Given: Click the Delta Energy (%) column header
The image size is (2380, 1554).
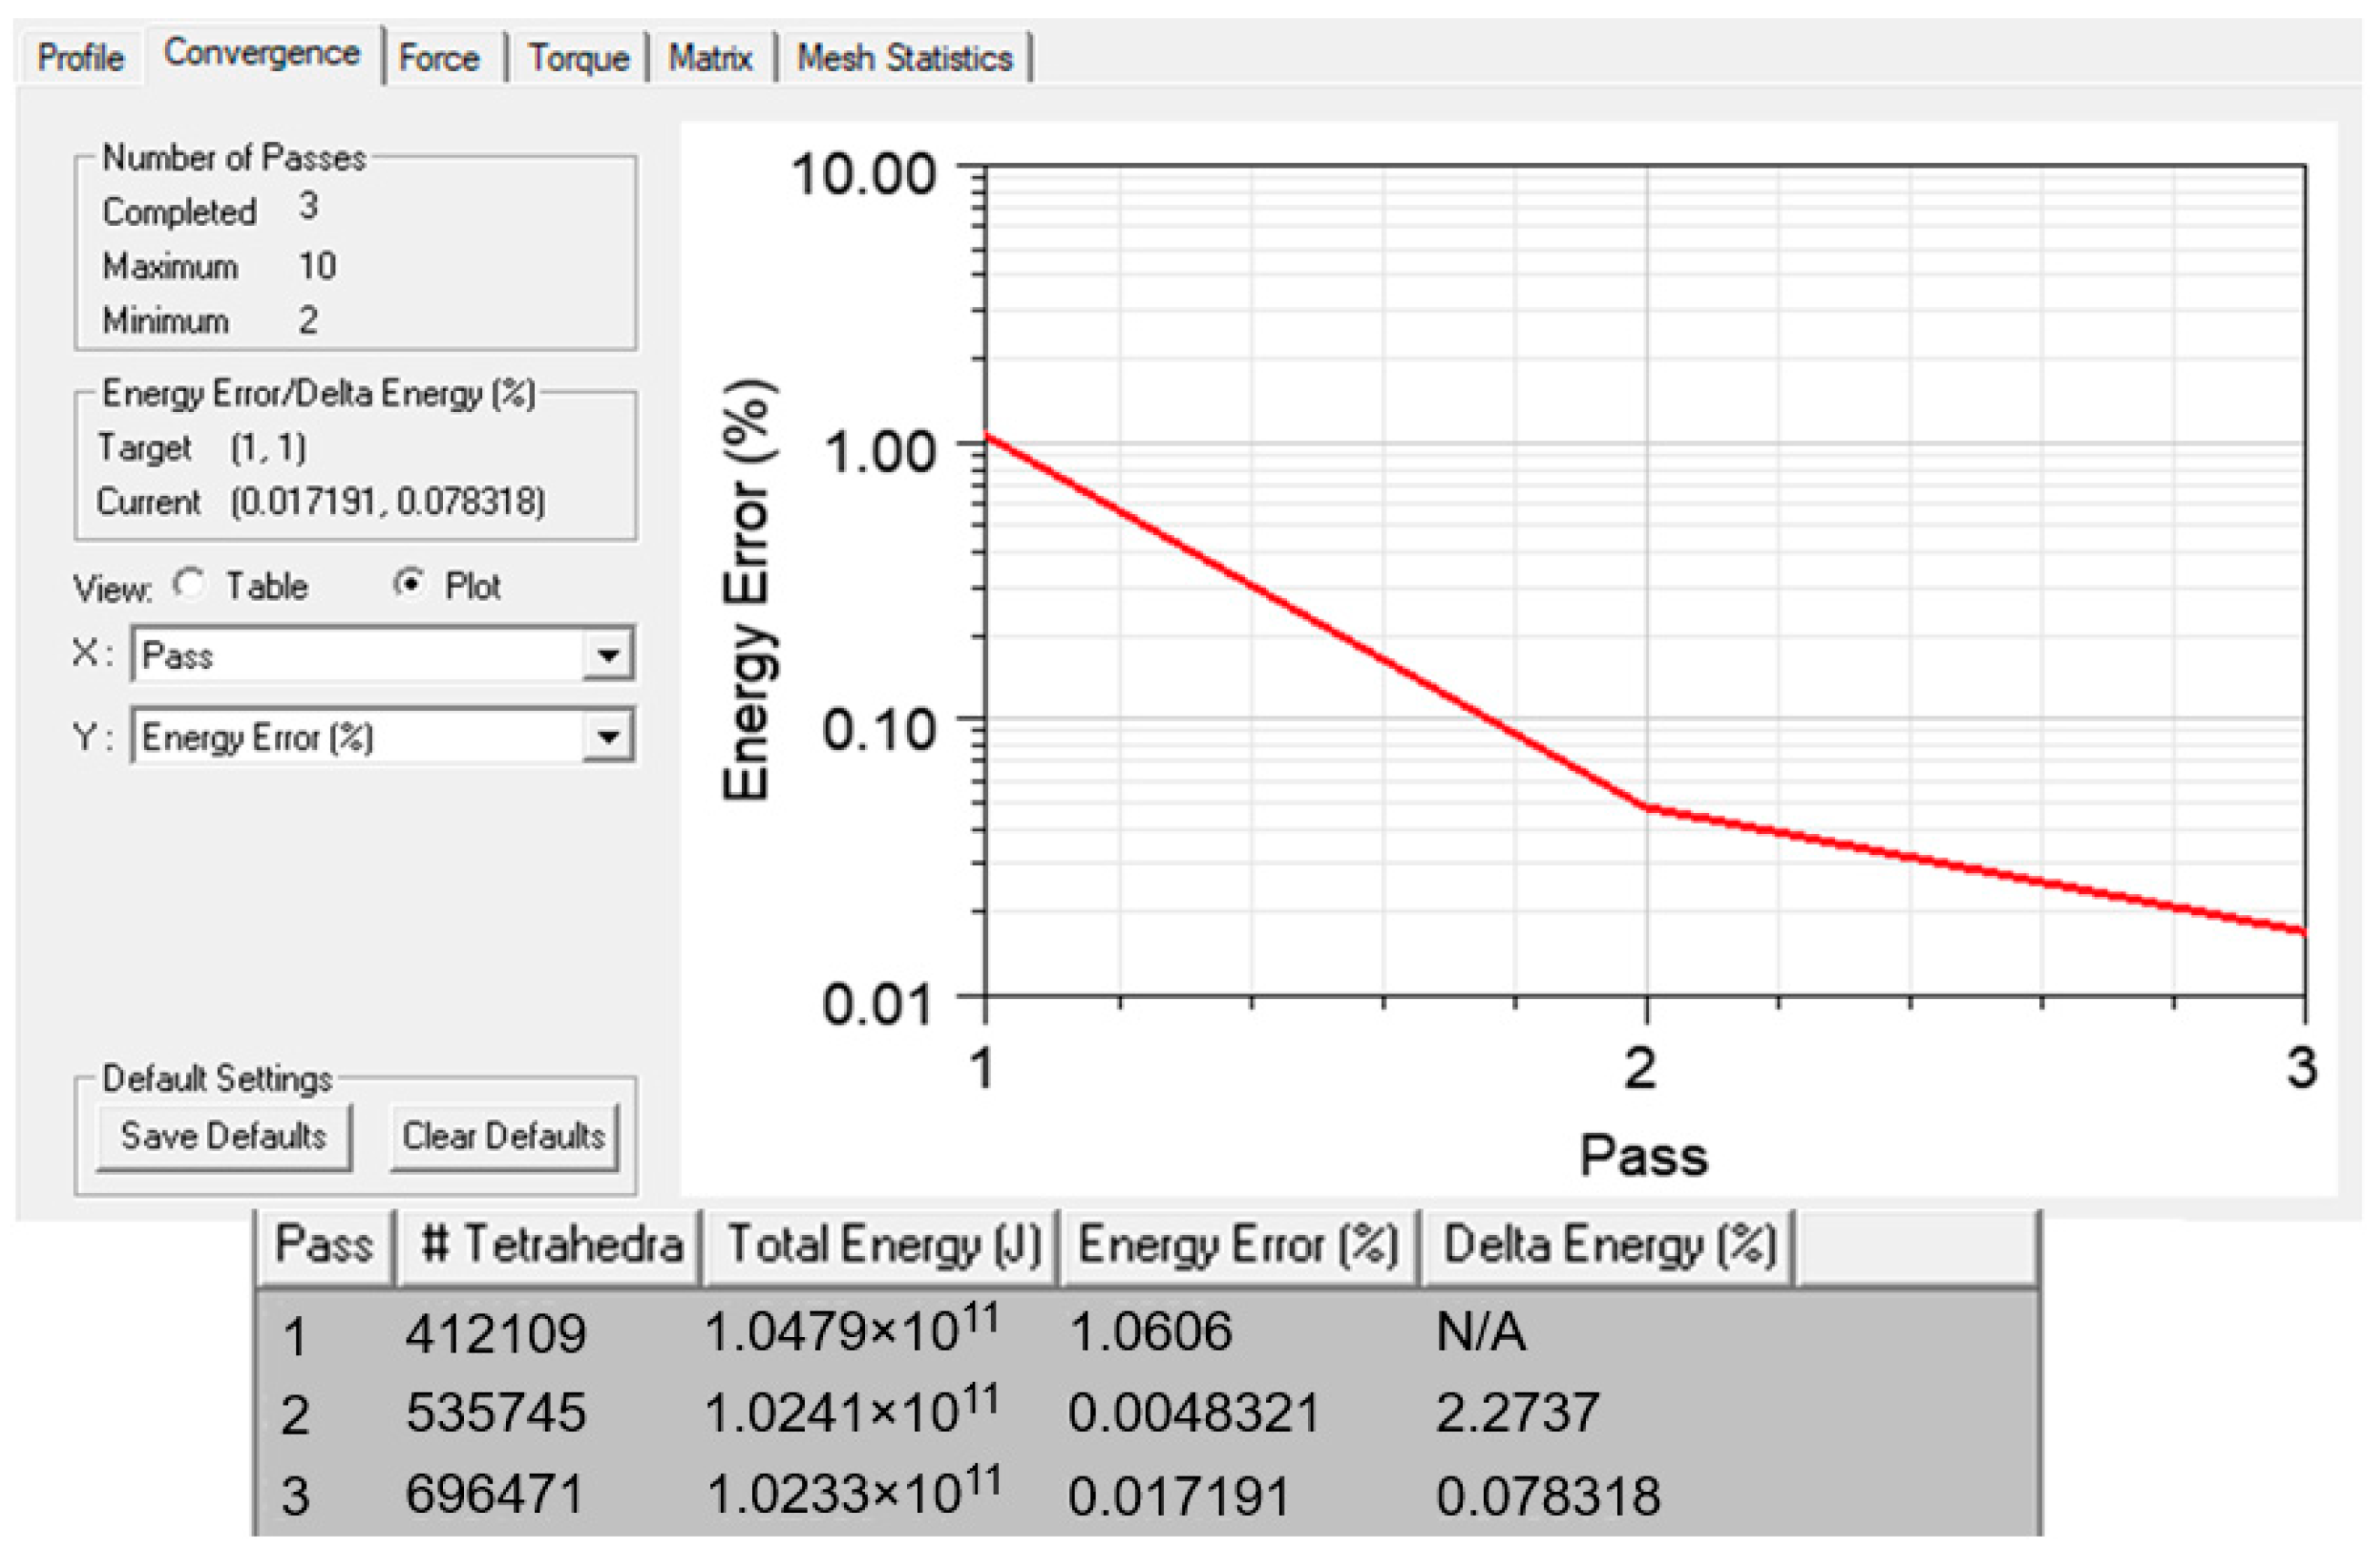Looking at the screenshot, I should point(1608,1246).
